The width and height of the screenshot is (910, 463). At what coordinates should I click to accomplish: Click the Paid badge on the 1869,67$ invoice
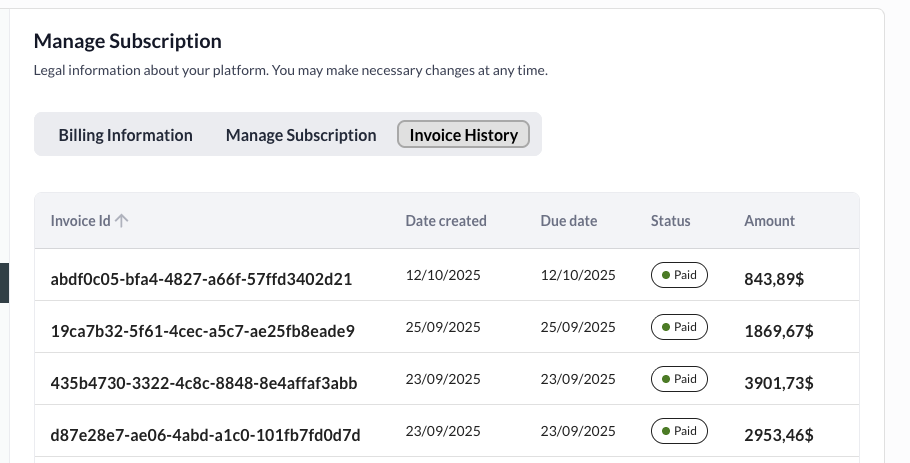(x=679, y=327)
